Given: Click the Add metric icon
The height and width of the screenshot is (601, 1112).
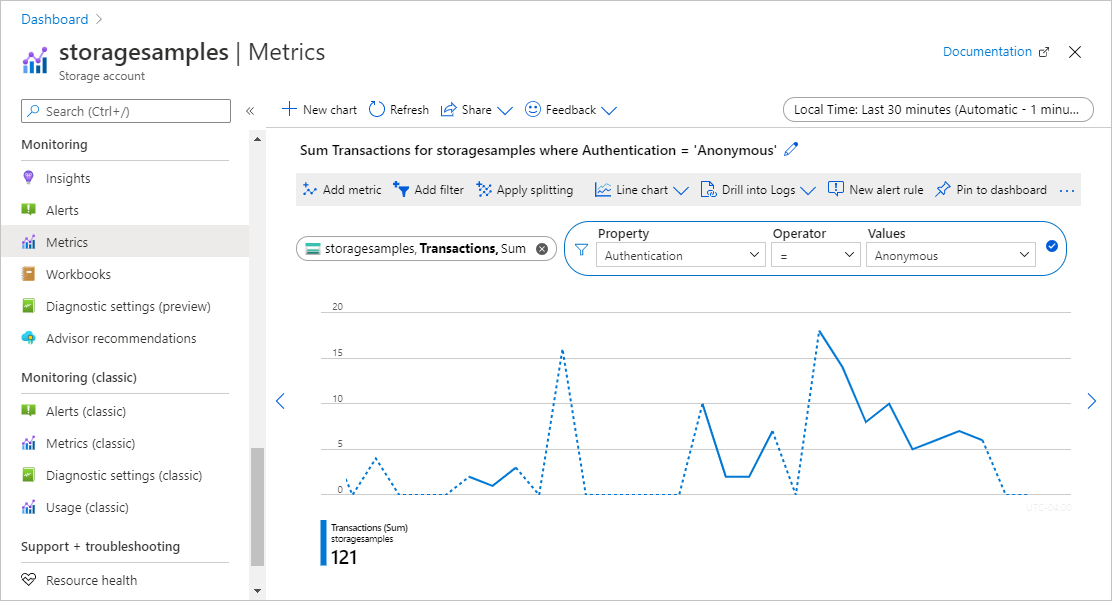Looking at the screenshot, I should point(310,189).
